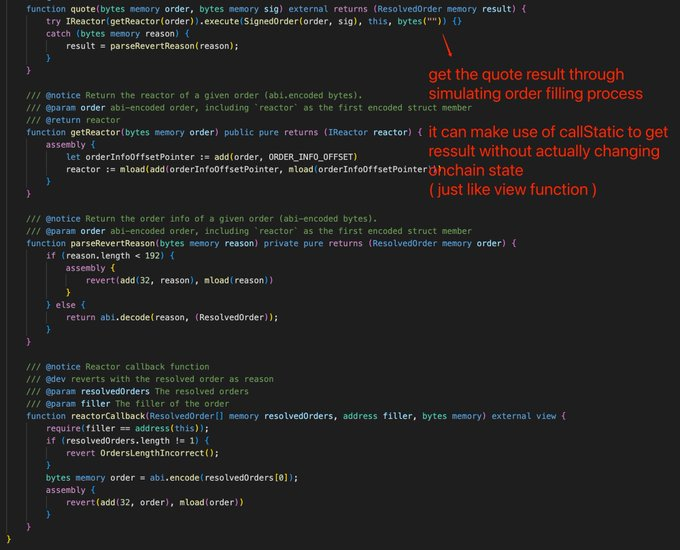The height and width of the screenshot is (550, 680).
Task: Click 'revert(add(32, reason), mload(reason))' line
Action: click(x=179, y=281)
